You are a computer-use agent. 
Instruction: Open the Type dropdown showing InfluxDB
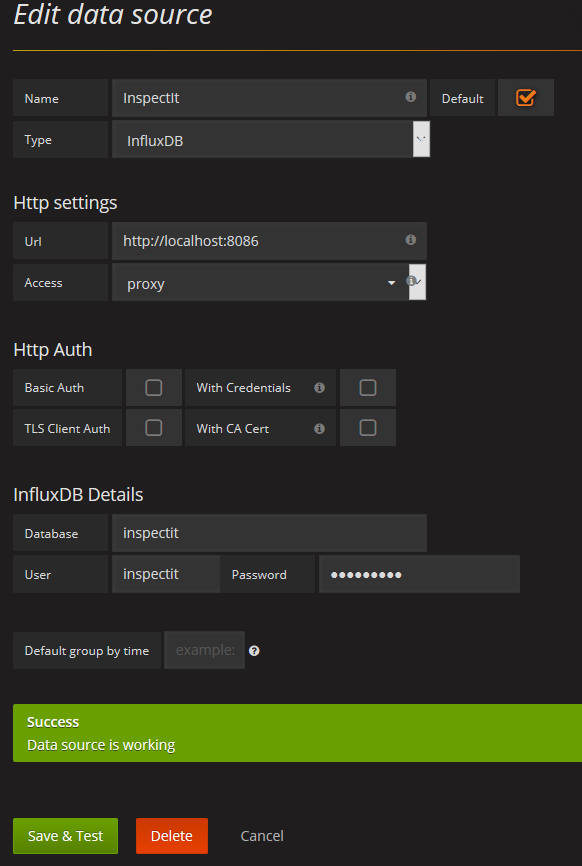coord(271,140)
